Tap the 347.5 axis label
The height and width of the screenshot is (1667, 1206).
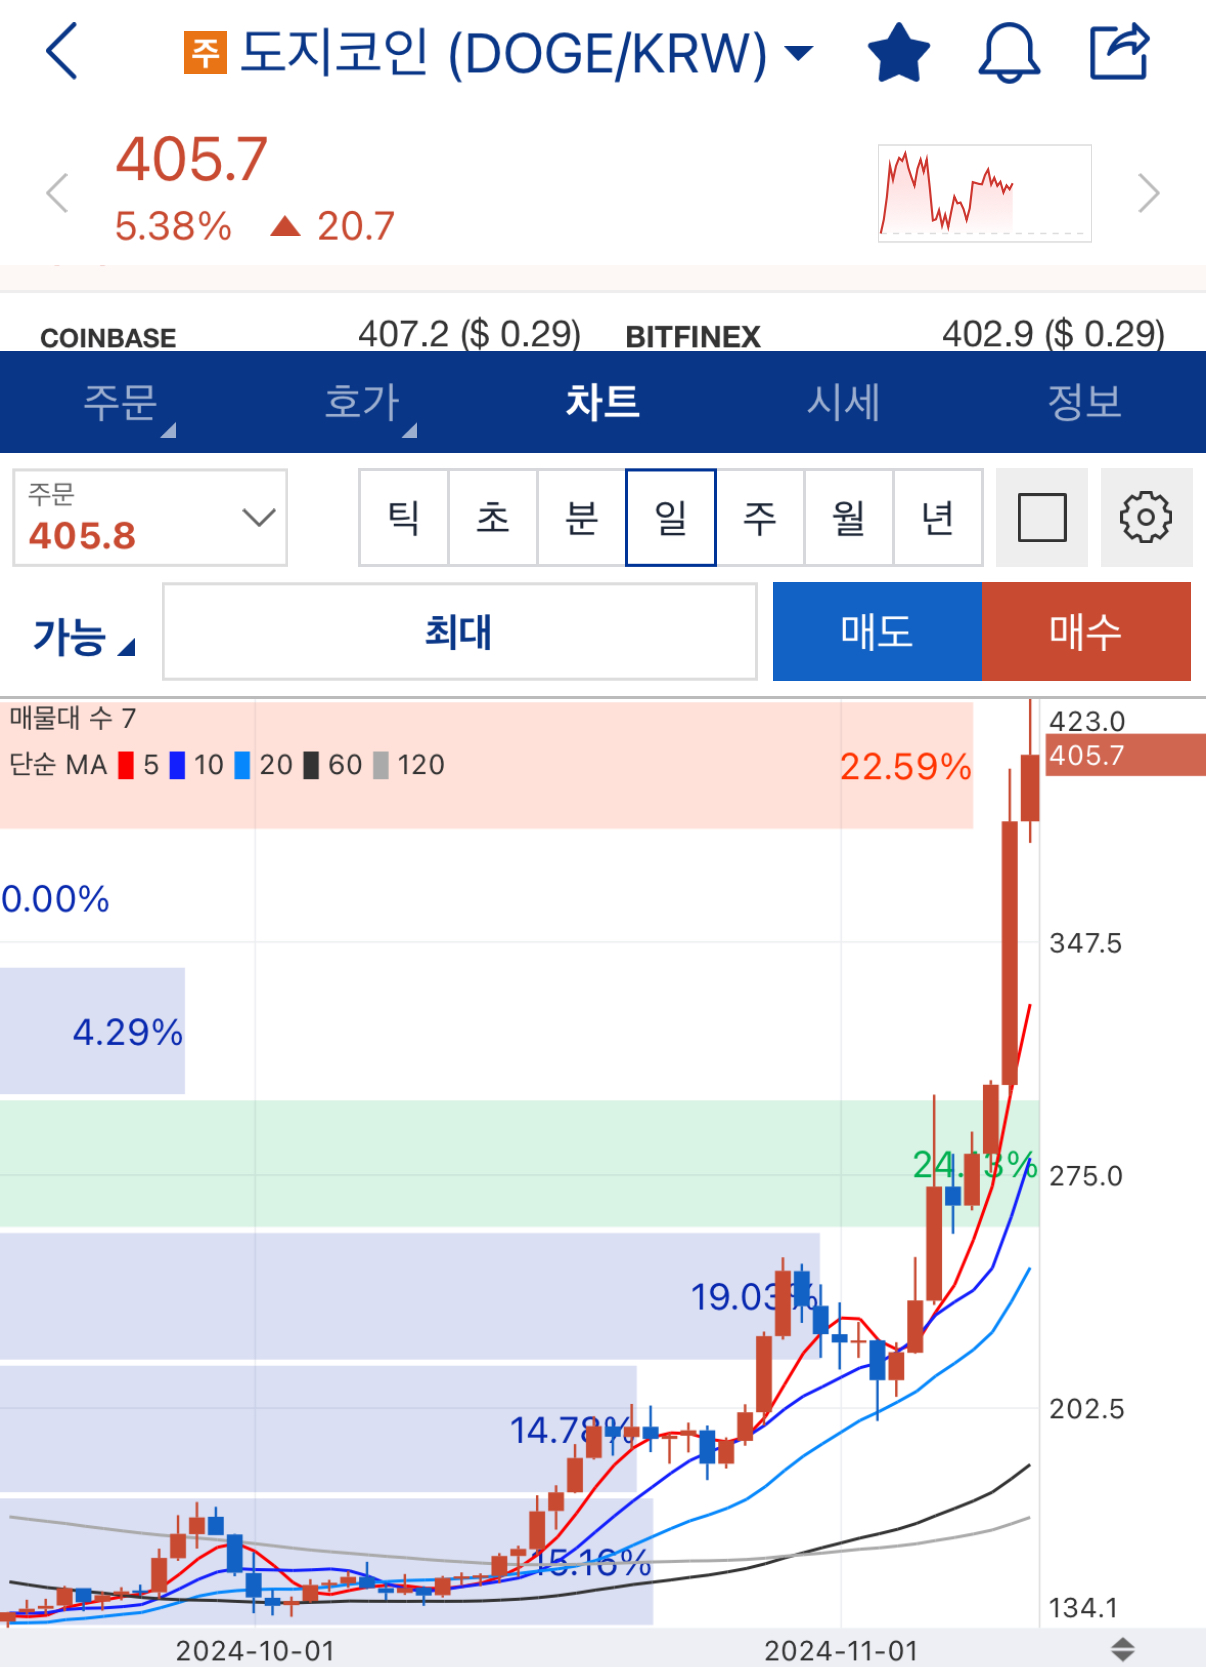coord(1085,943)
